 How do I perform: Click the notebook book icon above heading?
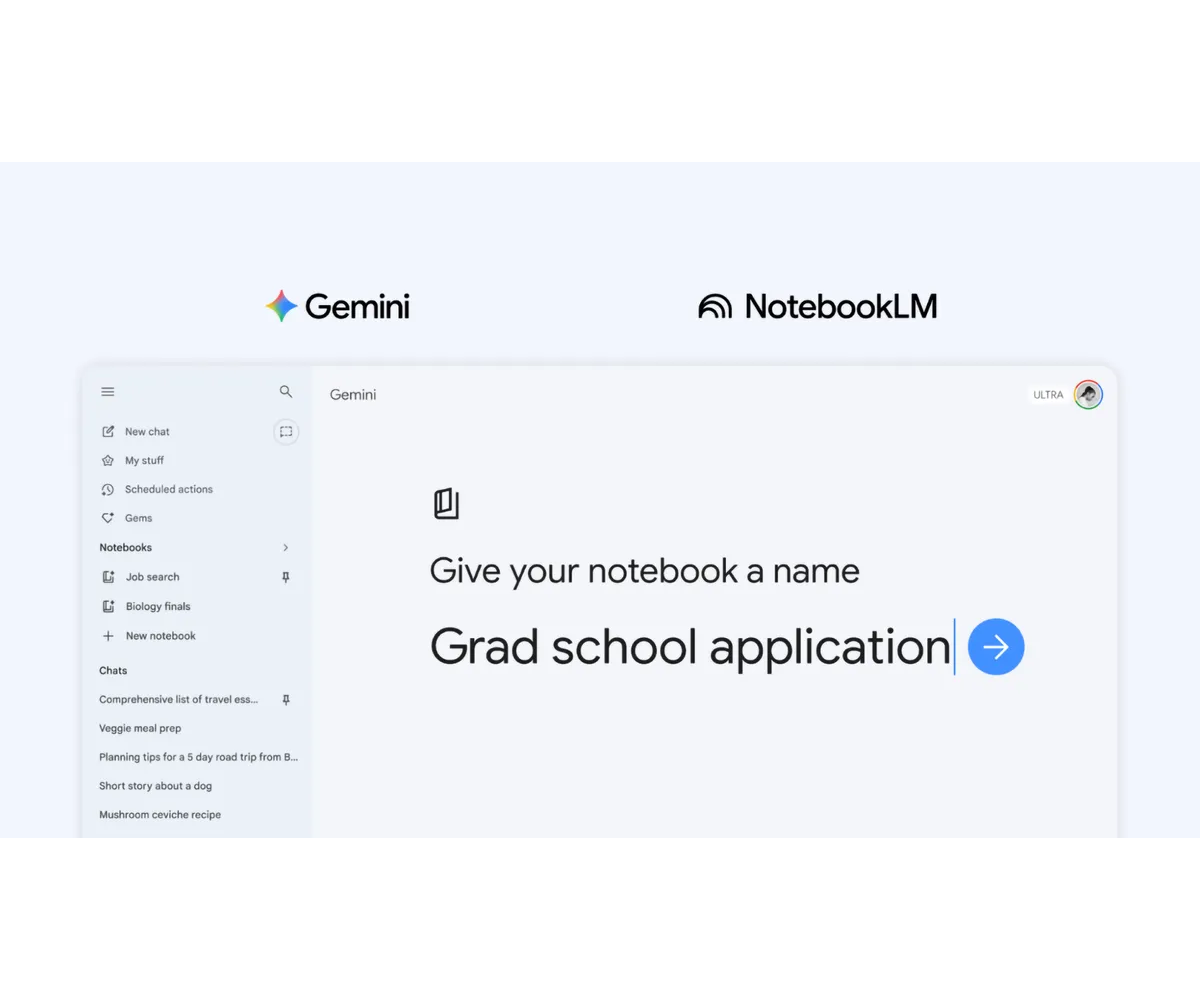tap(446, 504)
